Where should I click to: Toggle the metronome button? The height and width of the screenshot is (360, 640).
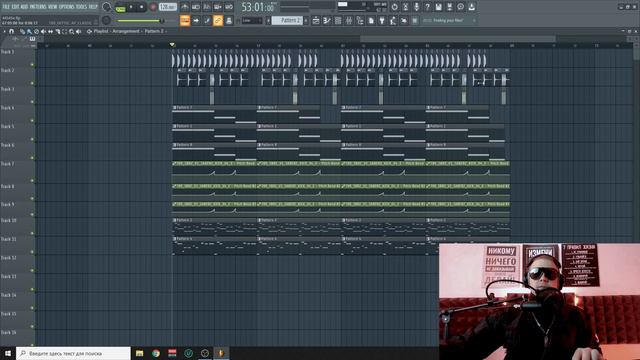[185, 7]
